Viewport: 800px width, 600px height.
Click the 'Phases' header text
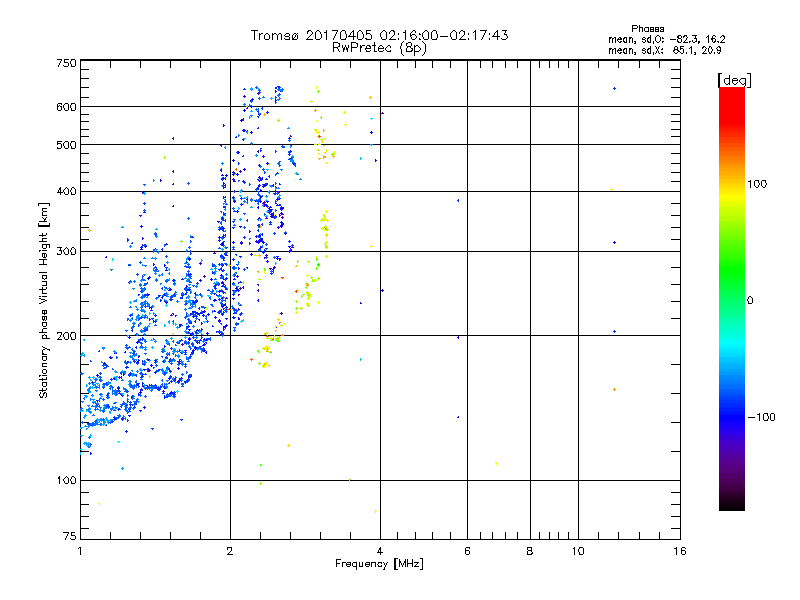click(x=647, y=29)
